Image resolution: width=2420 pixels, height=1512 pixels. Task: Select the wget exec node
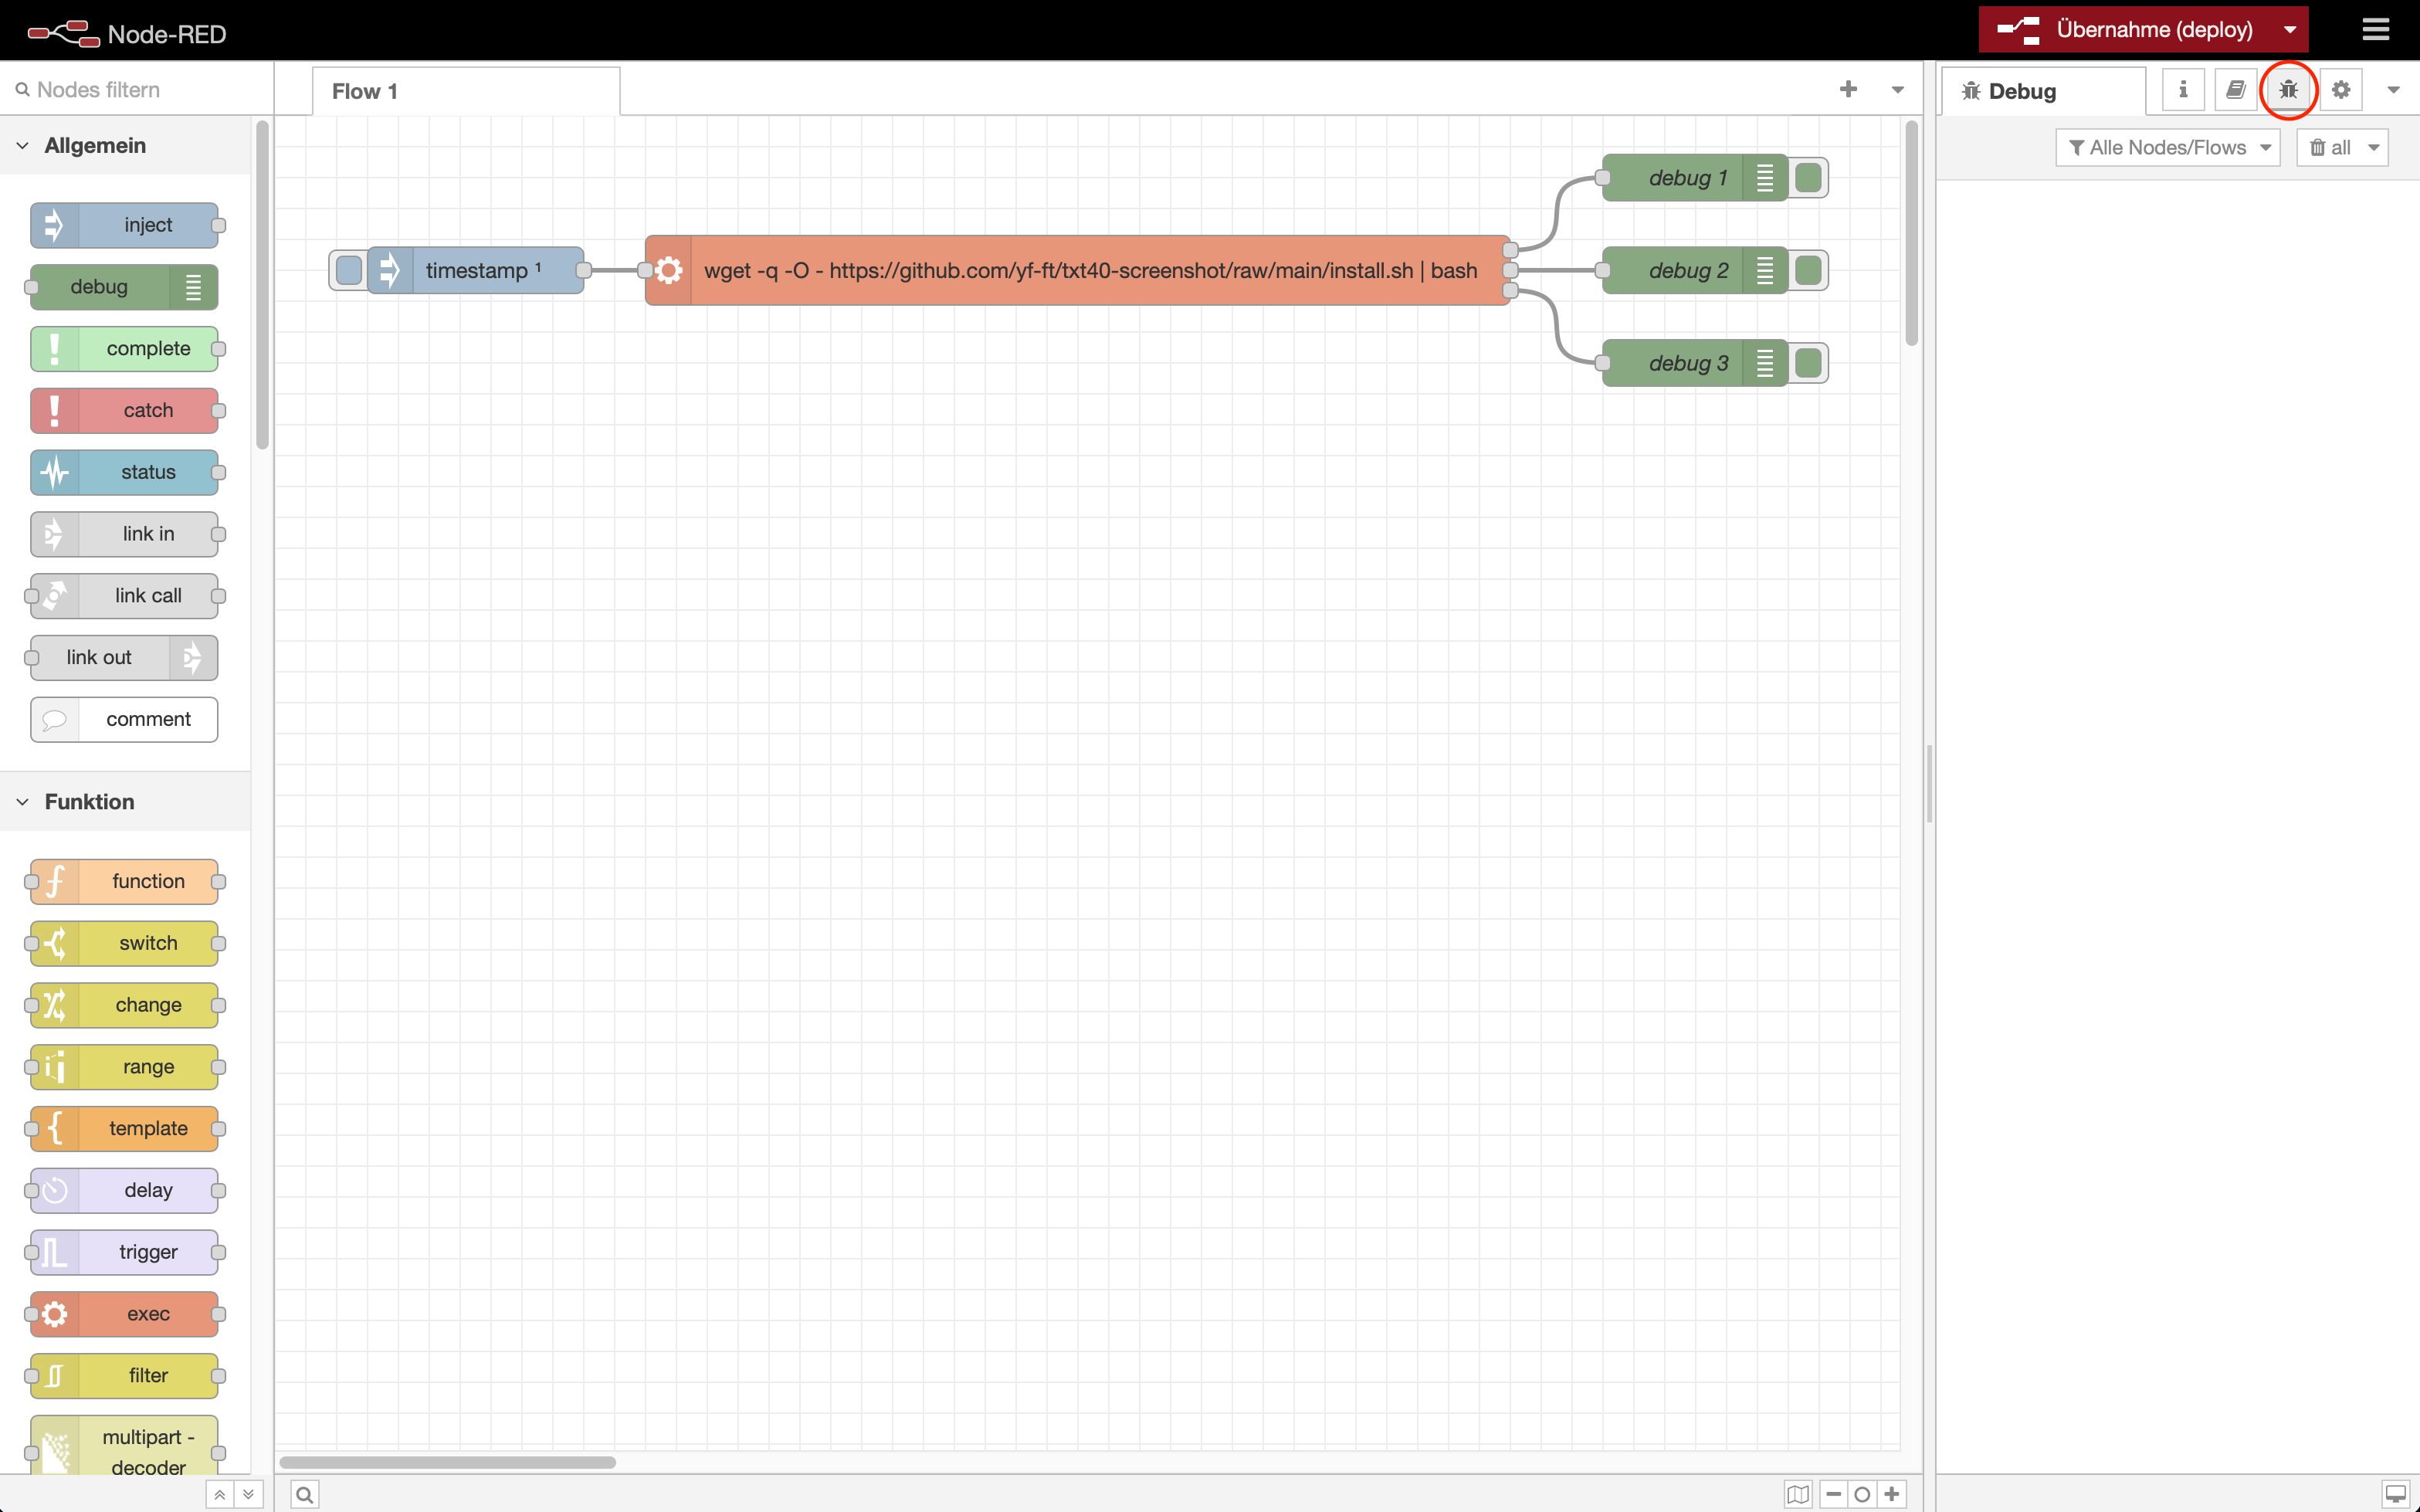(x=1078, y=270)
